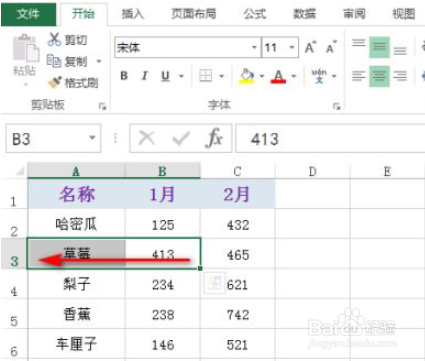Click cell containing 梨子

(76, 284)
